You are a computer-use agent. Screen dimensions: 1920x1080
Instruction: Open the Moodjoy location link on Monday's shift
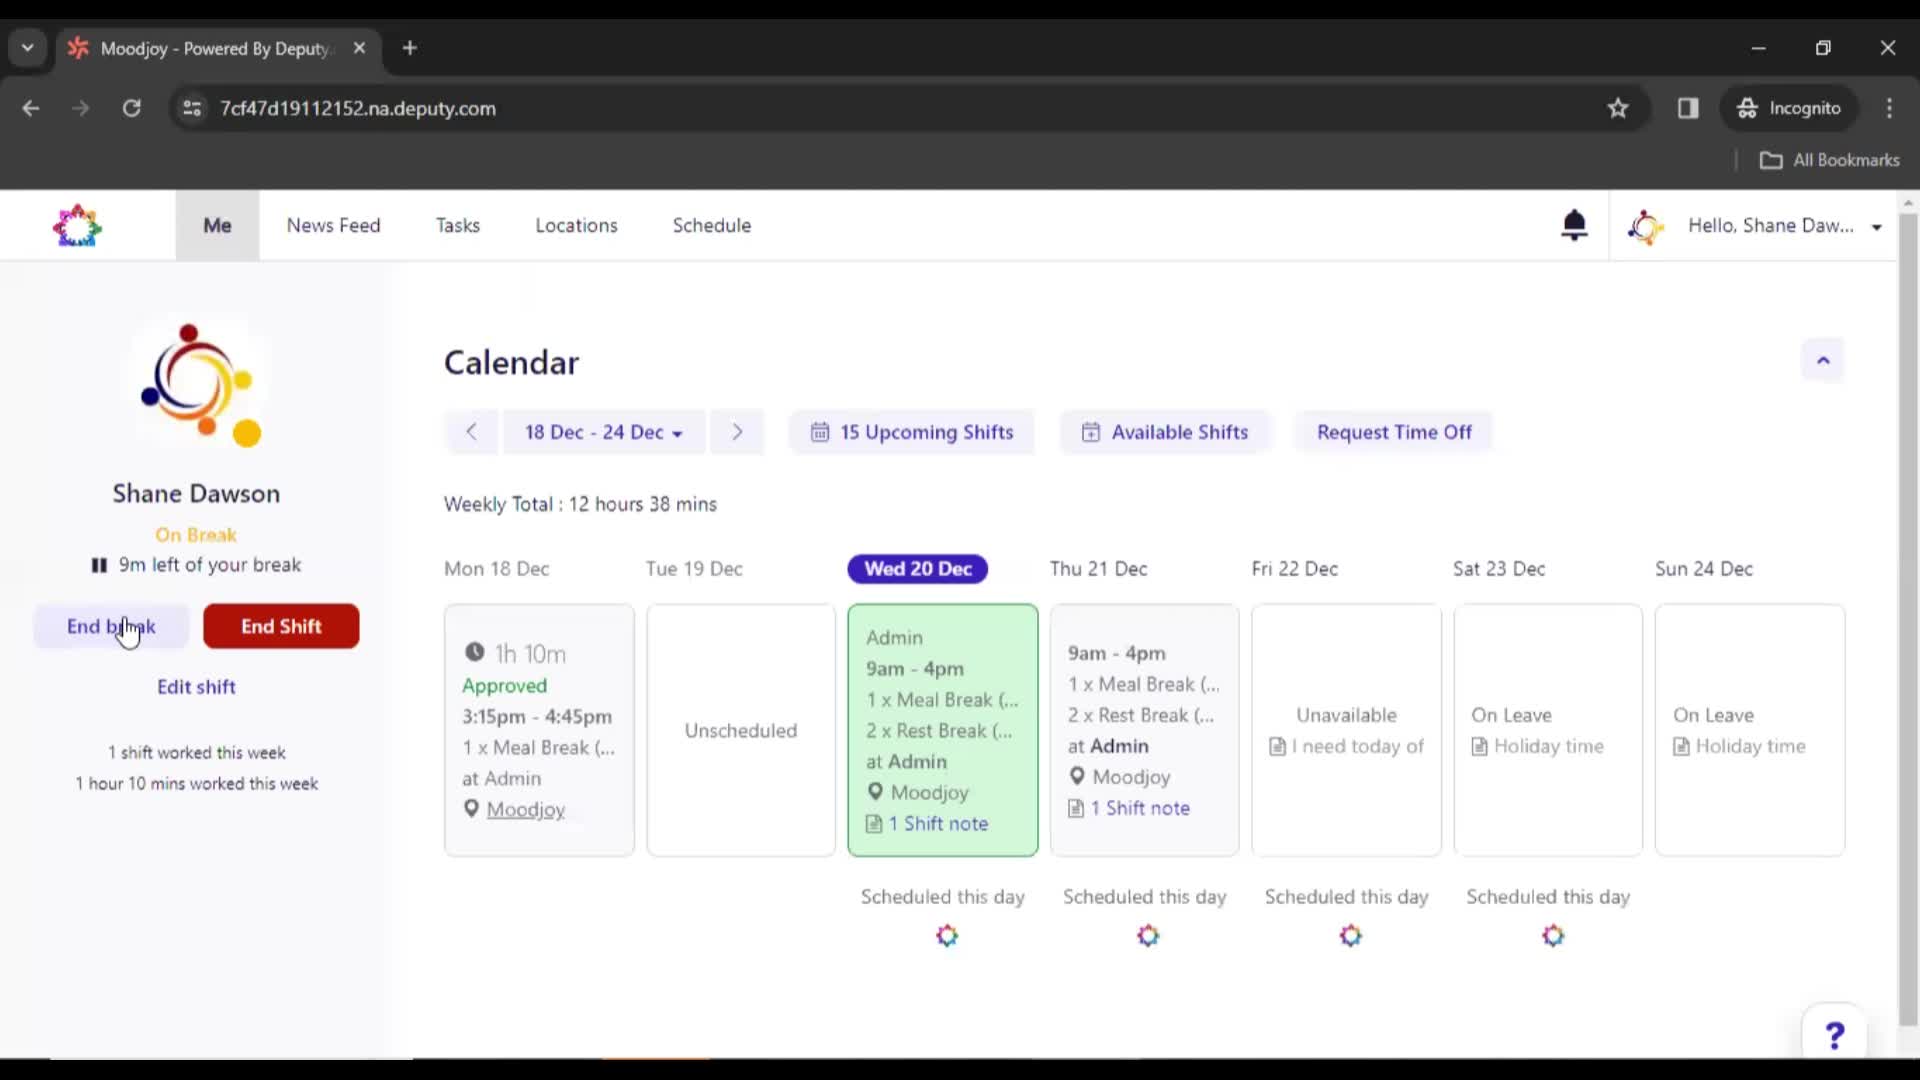click(x=526, y=809)
